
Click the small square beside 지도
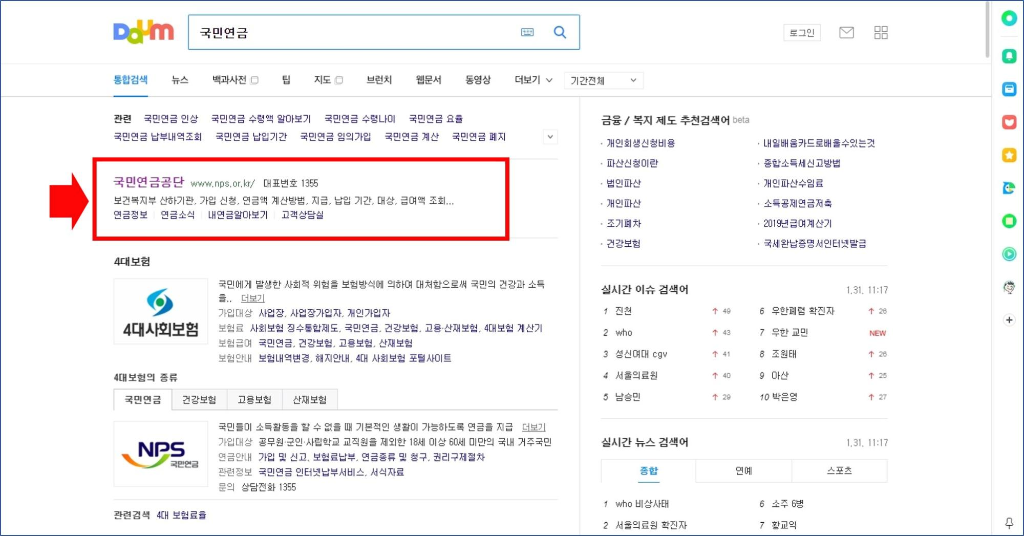coord(339,80)
